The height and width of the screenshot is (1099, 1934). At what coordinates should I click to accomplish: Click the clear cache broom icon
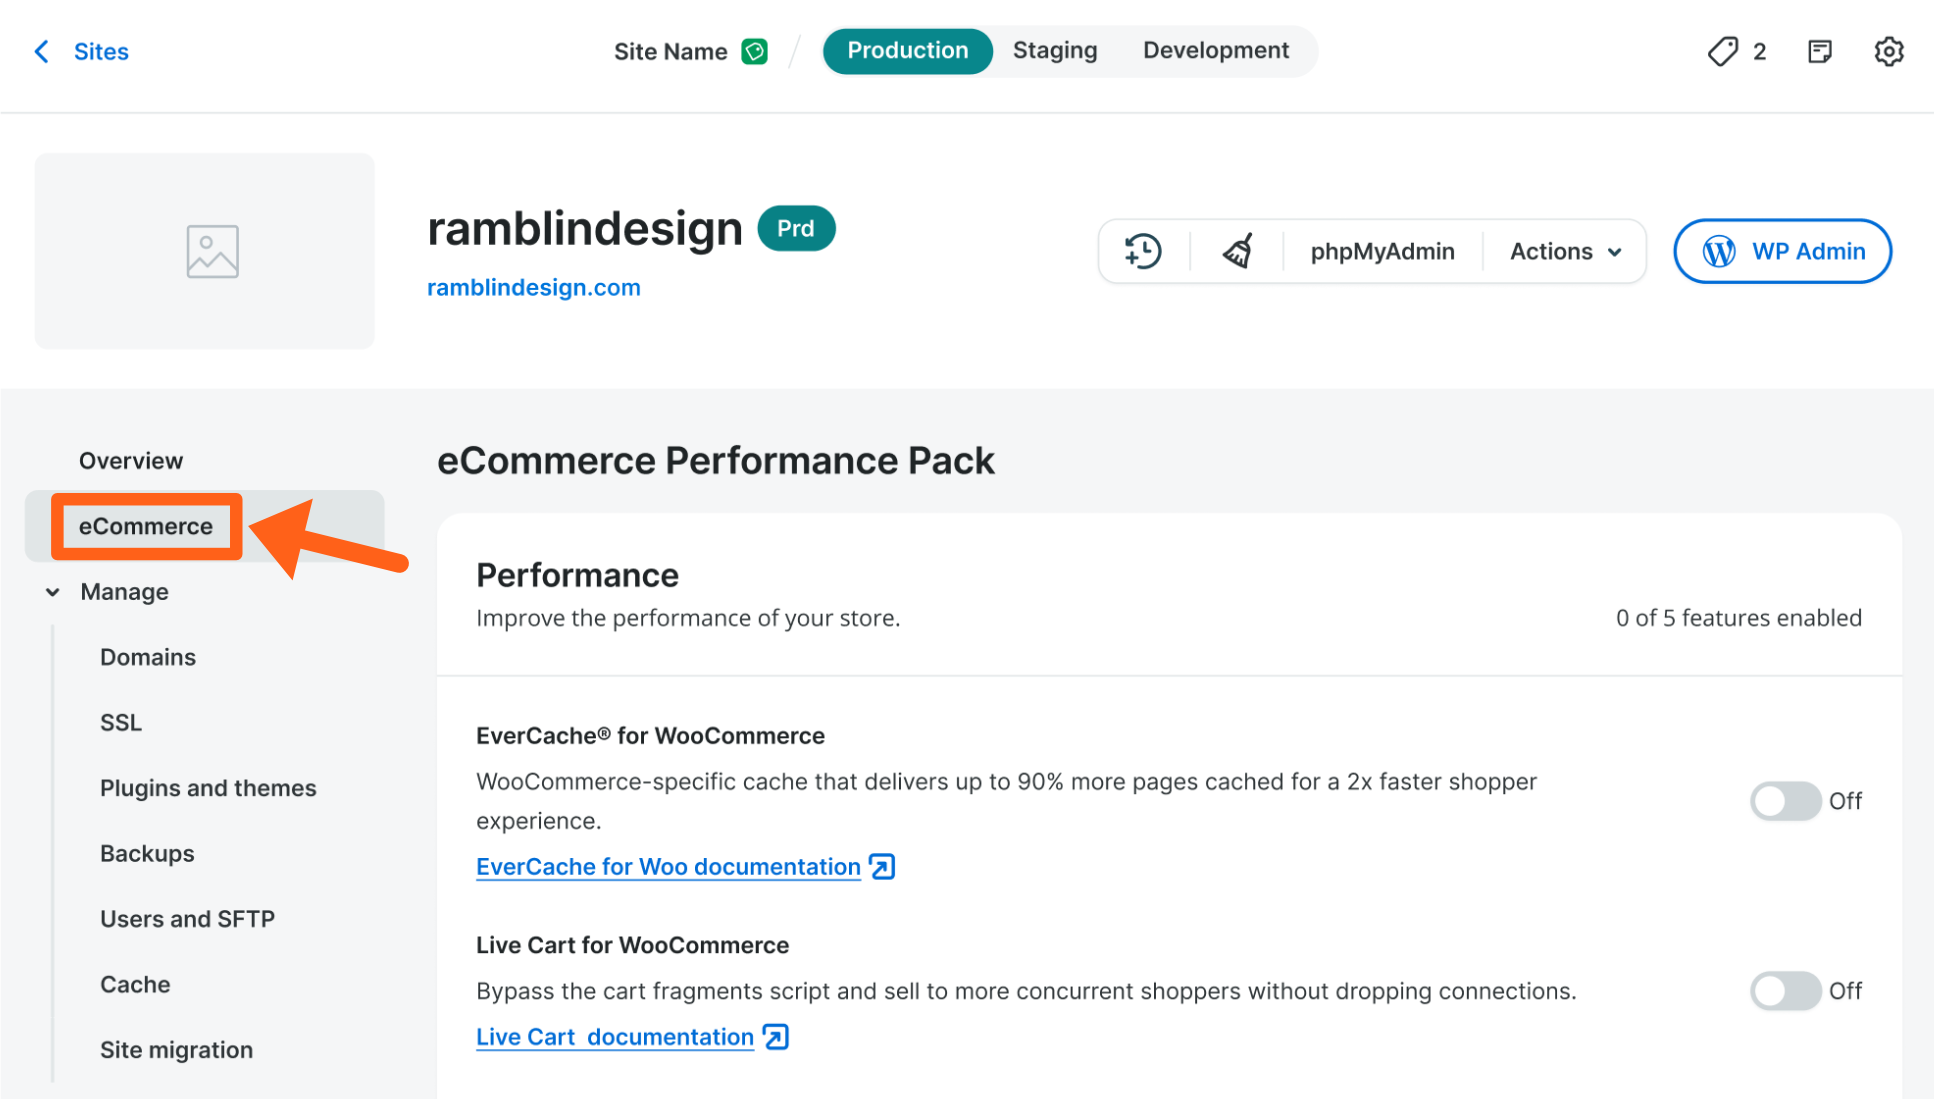pos(1237,251)
